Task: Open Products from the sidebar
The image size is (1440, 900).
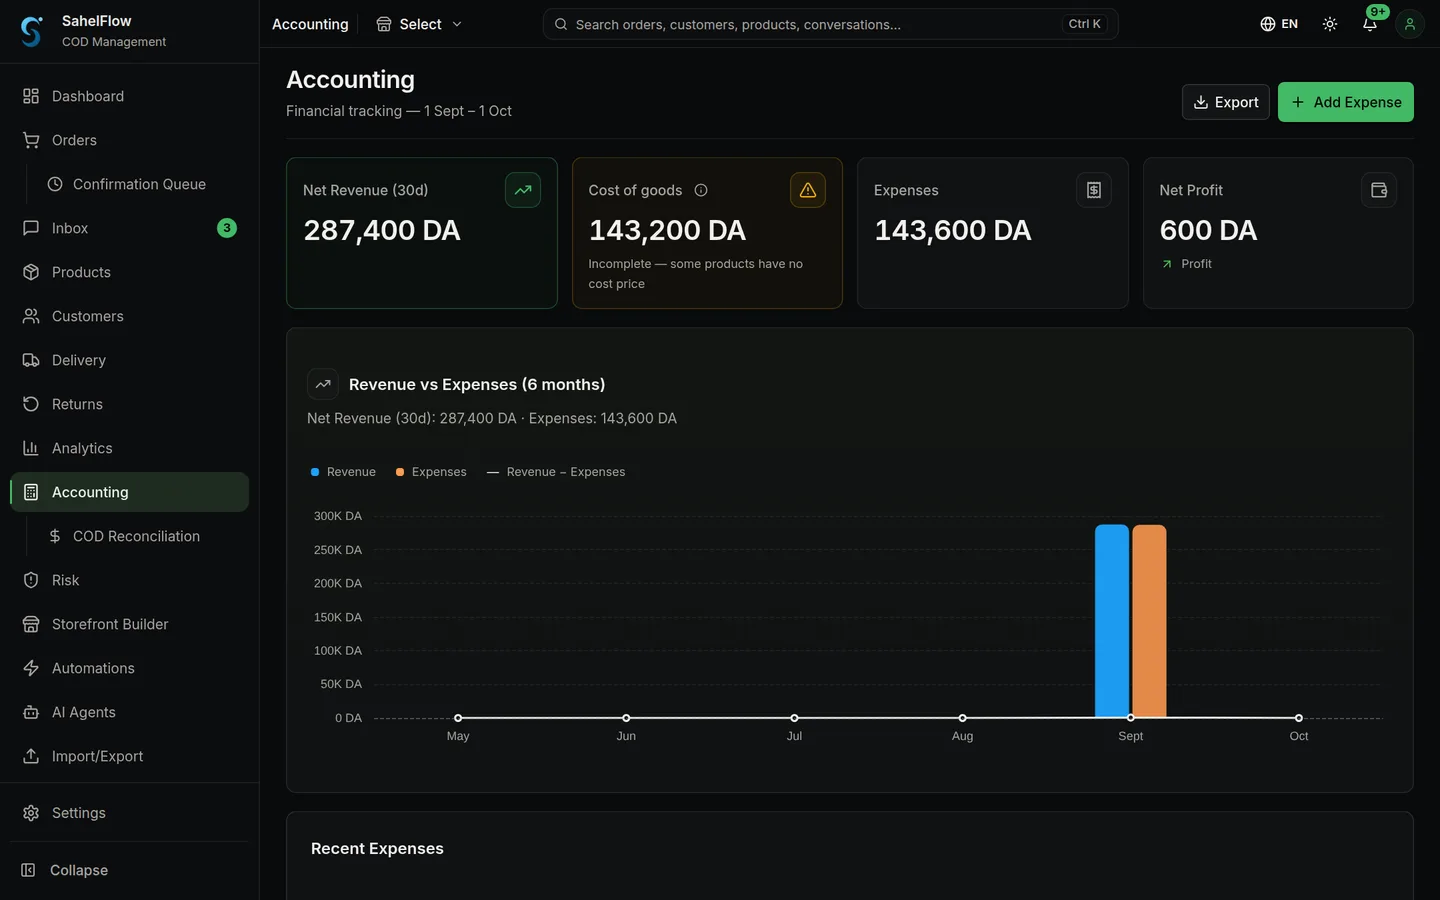Action: pyautogui.click(x=129, y=272)
